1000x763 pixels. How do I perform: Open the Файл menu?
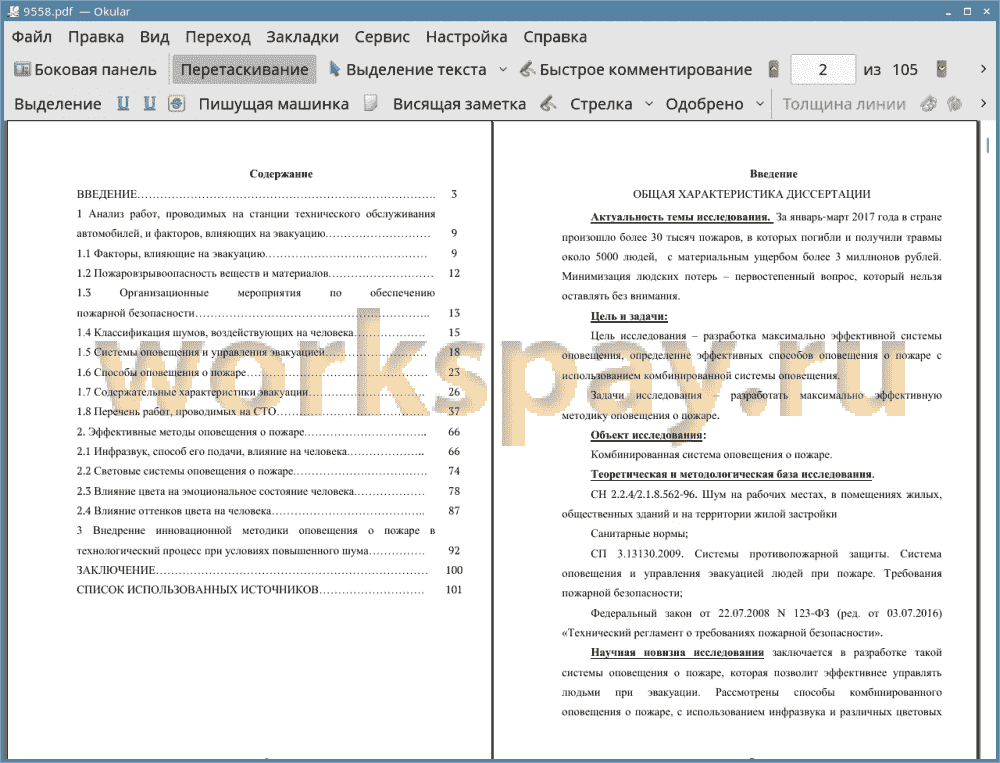32,37
